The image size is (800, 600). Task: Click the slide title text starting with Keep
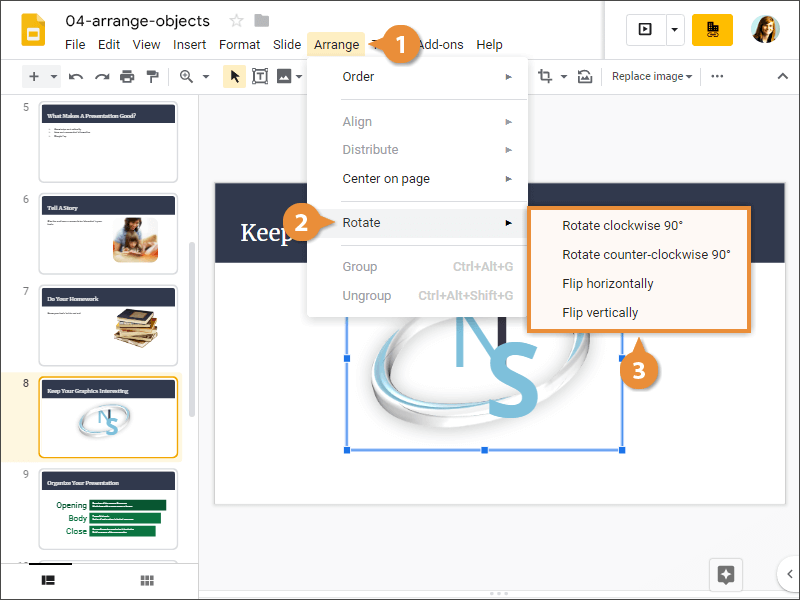(x=265, y=233)
